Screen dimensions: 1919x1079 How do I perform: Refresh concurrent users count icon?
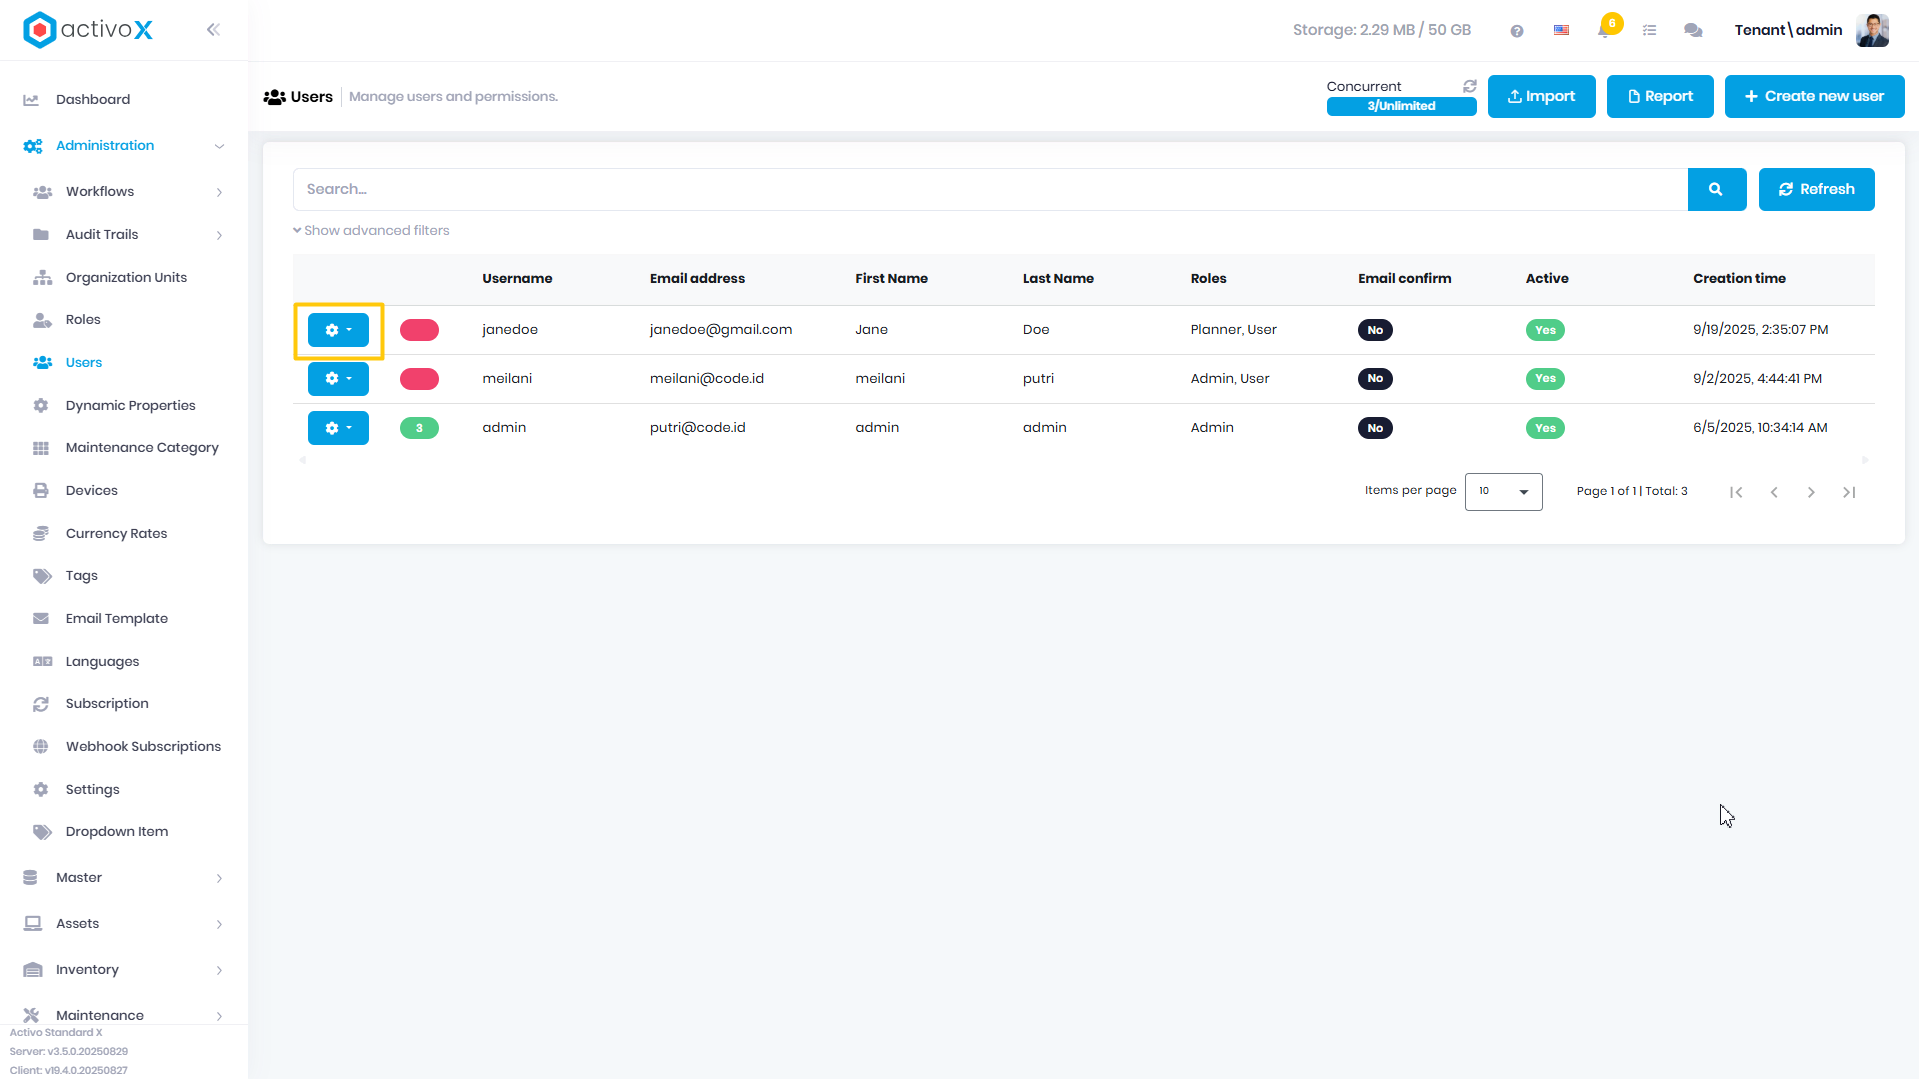click(1470, 86)
